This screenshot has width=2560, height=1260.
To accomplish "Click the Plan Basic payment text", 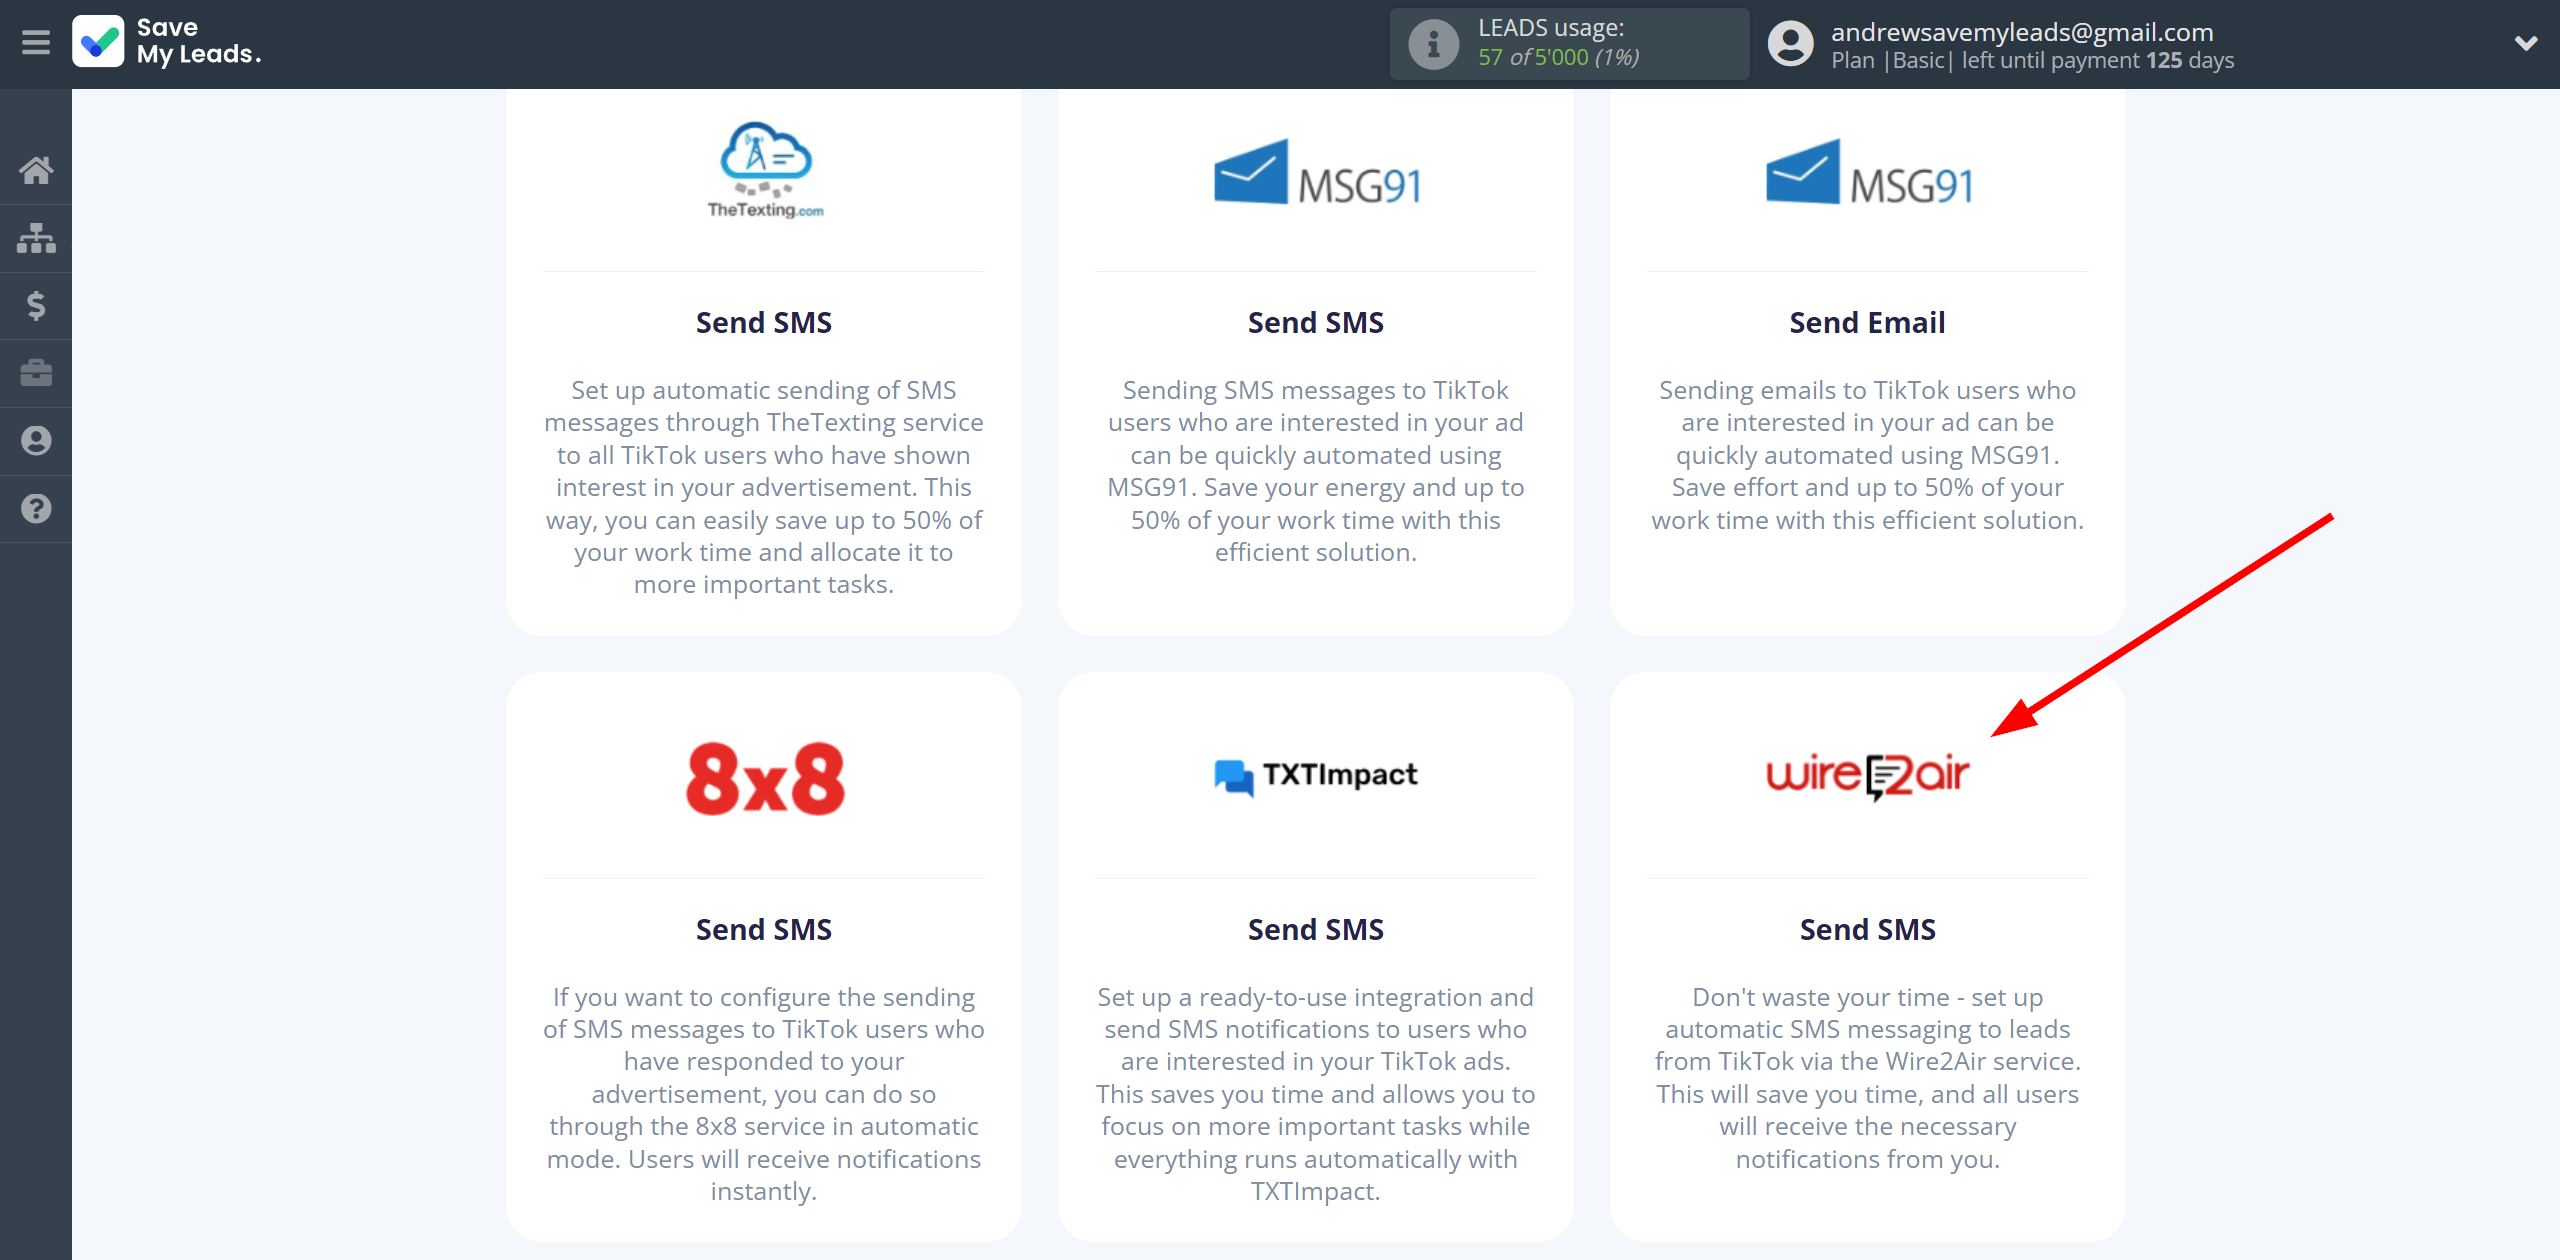I will coord(2032,61).
